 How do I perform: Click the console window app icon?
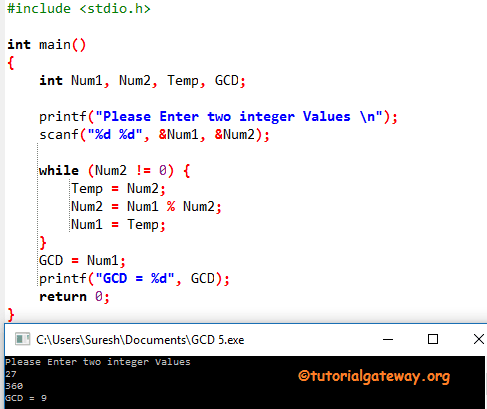tap(23, 339)
